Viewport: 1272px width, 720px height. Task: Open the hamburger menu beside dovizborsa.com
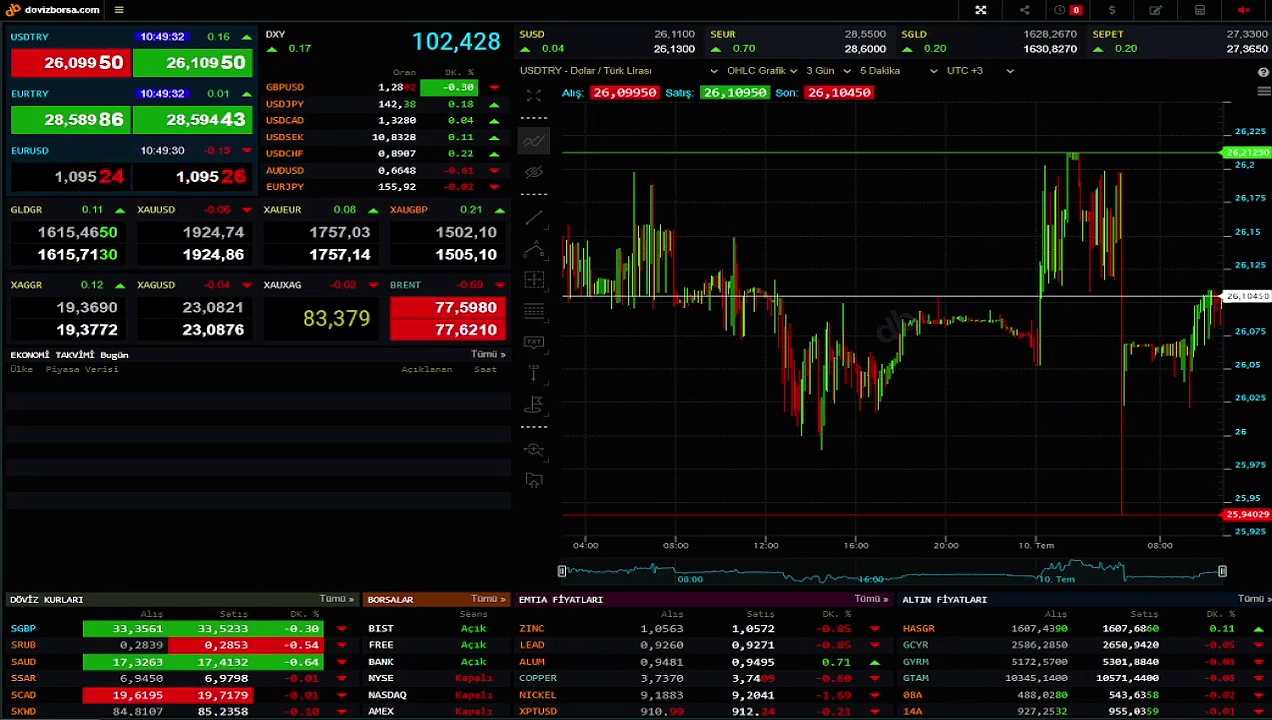(x=119, y=10)
